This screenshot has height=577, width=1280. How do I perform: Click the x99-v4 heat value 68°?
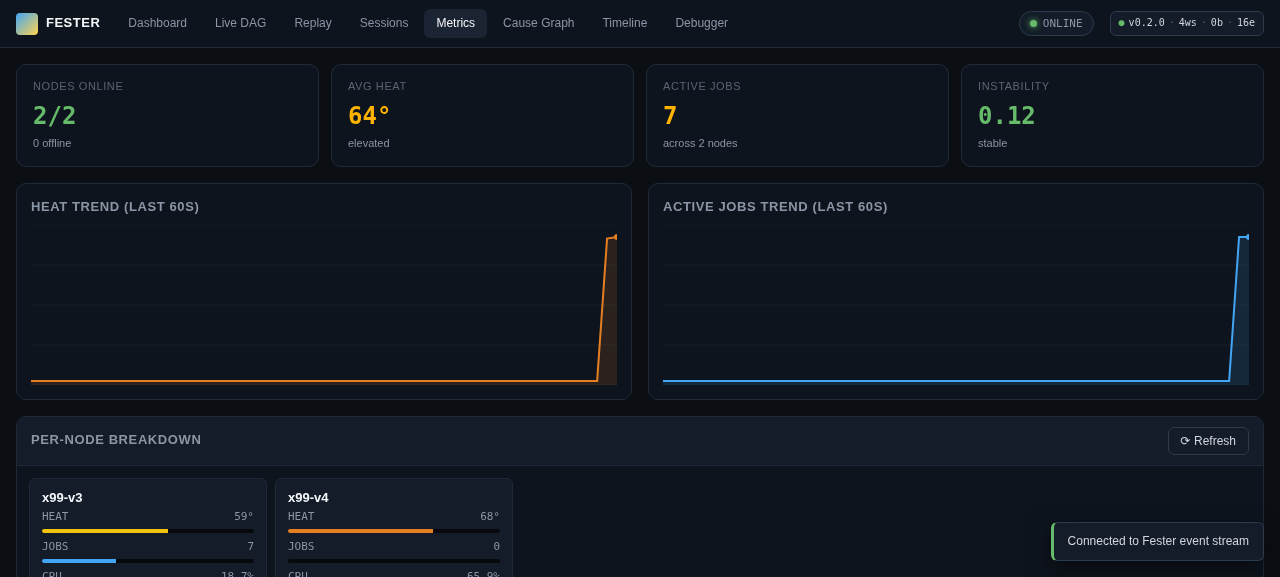pos(490,517)
